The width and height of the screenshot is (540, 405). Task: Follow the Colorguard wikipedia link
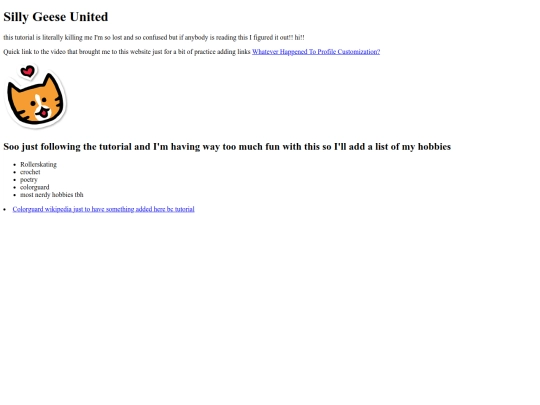point(103,209)
